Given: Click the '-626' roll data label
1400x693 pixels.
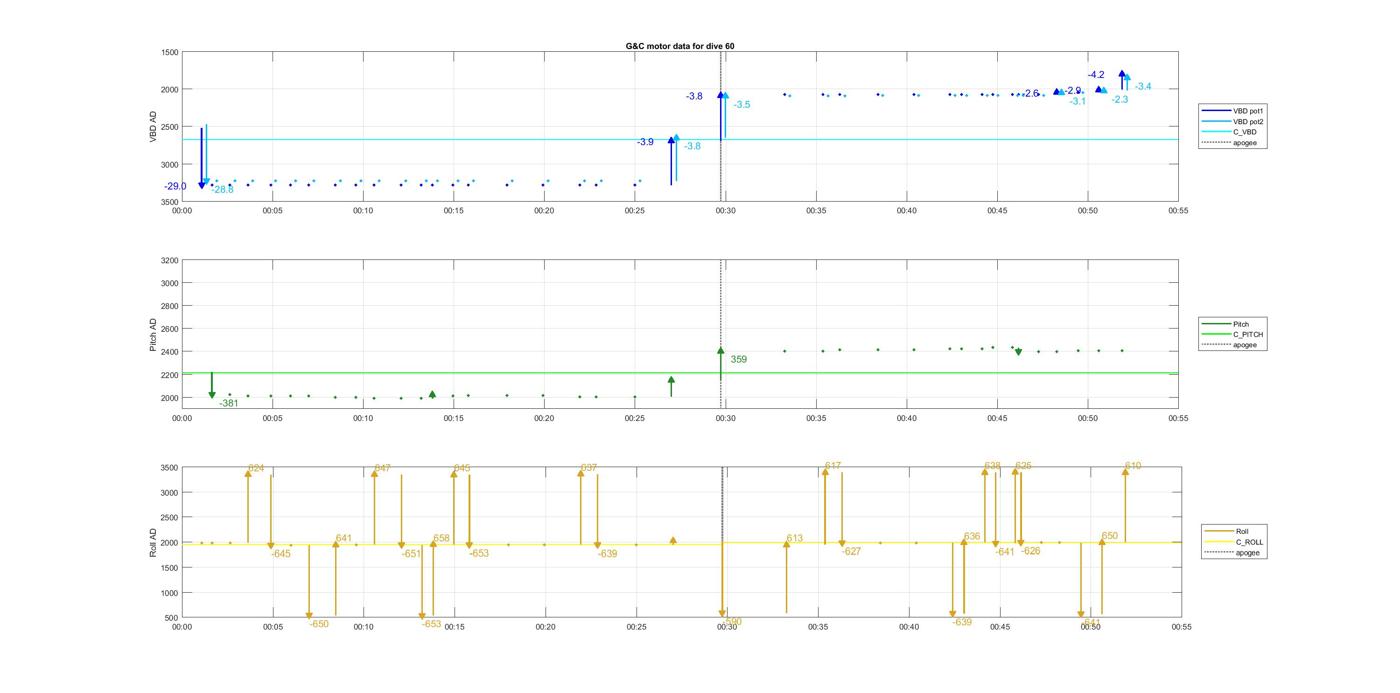Looking at the screenshot, I should [1031, 552].
